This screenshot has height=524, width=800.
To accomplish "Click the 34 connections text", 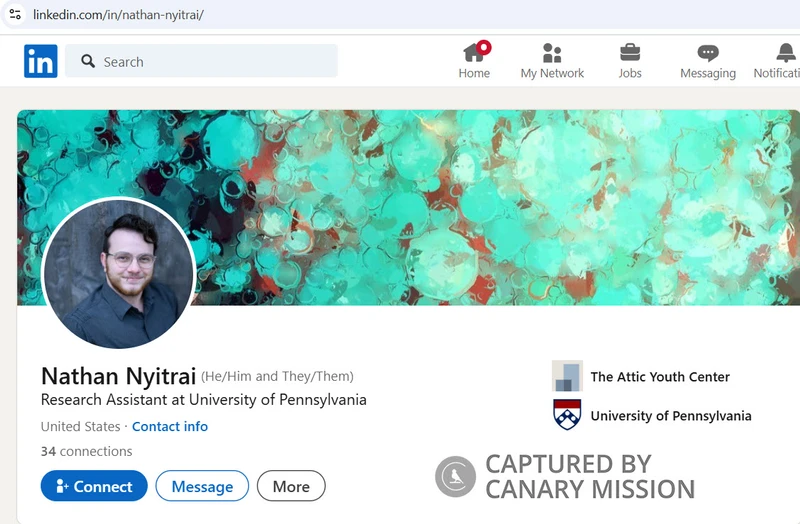I will (86, 452).
